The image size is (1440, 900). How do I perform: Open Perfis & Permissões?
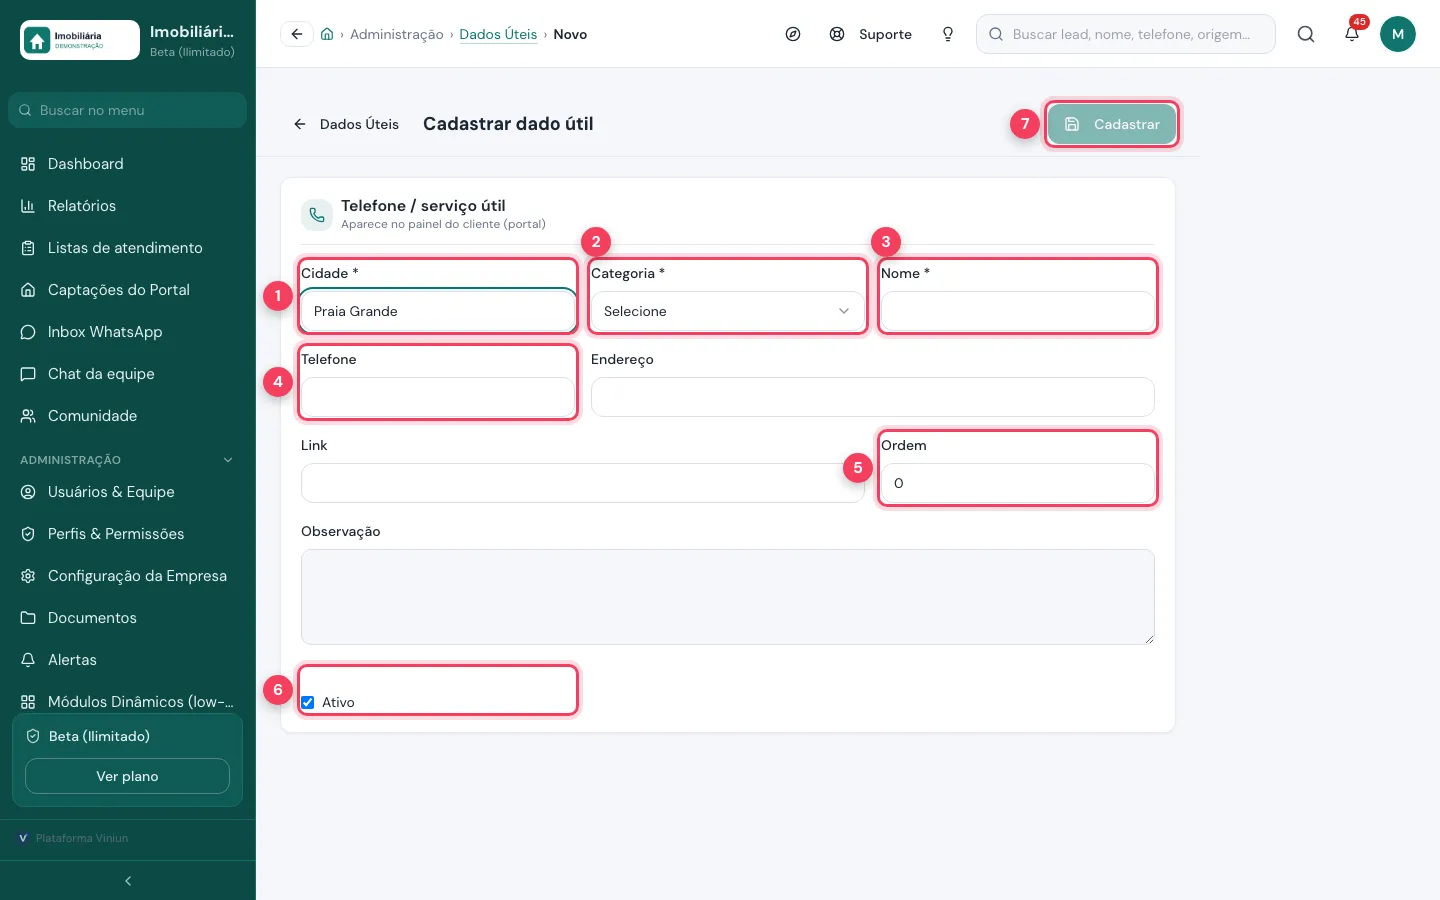(128, 534)
